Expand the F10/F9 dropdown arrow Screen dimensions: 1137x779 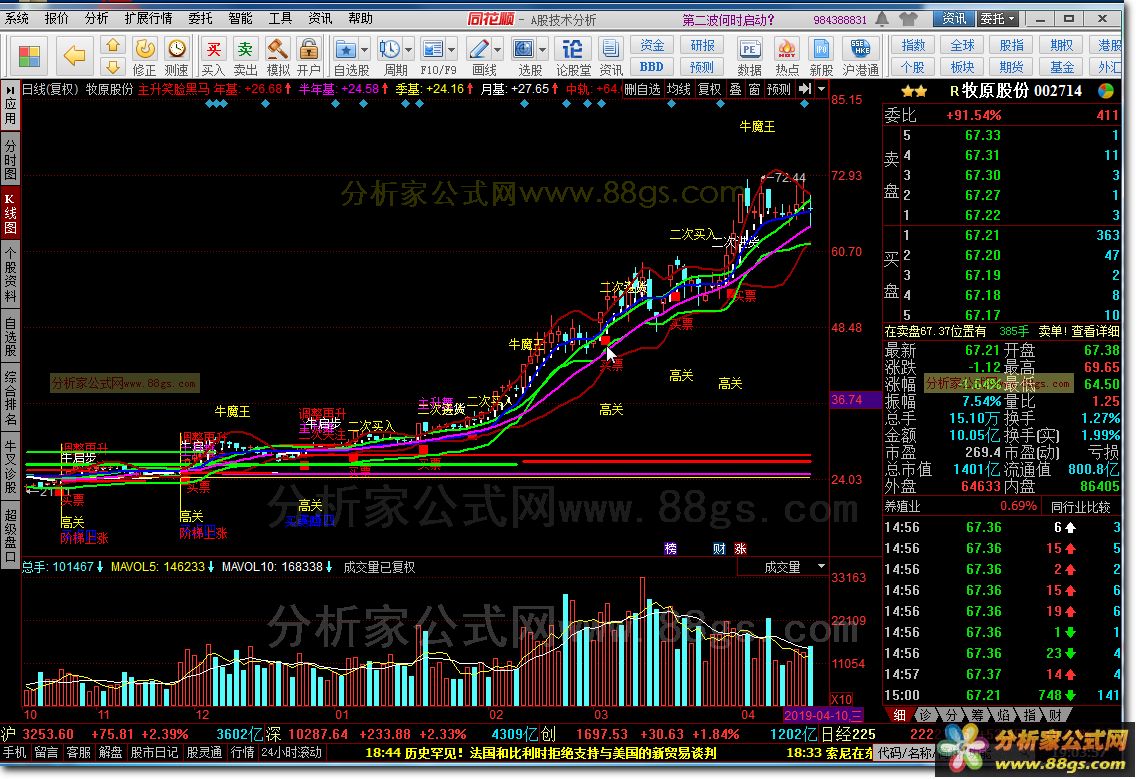(452, 50)
